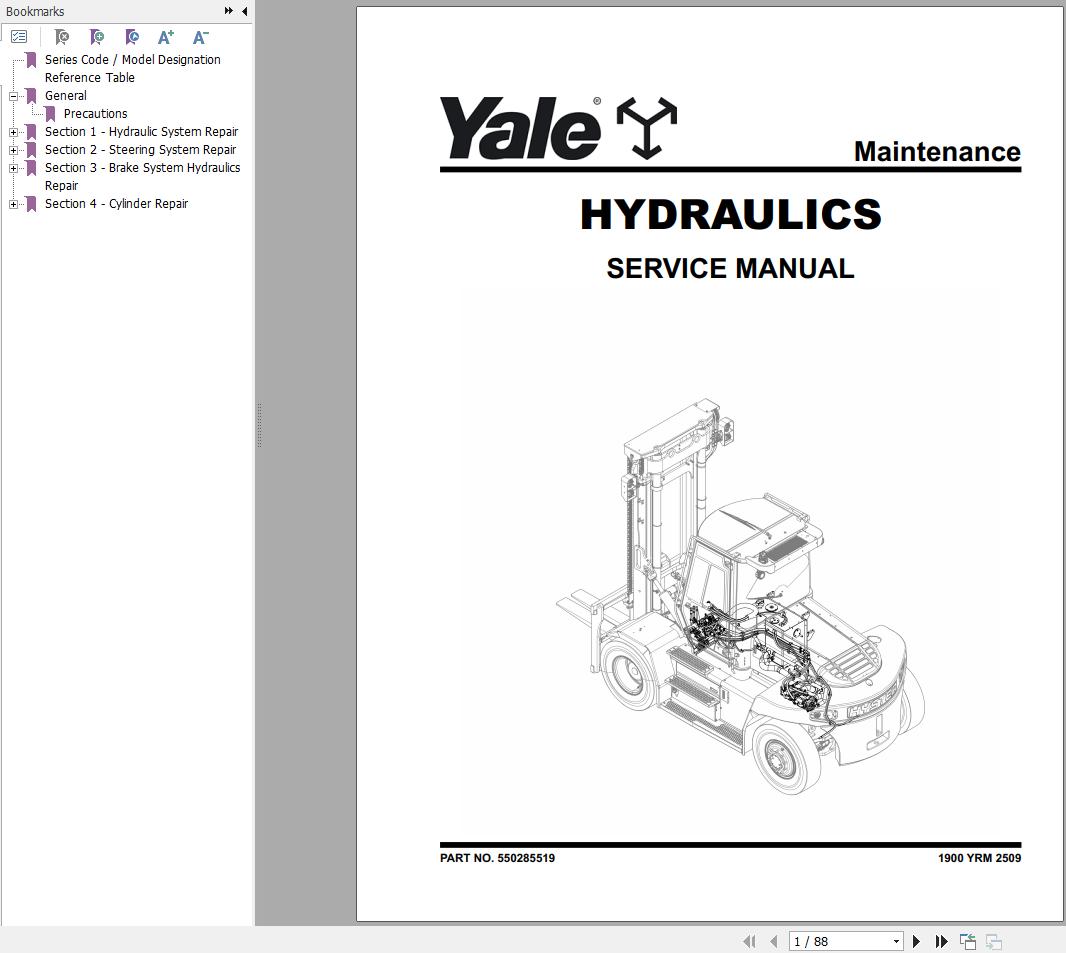Screen dimensions: 1066x953
Task: Select Section 3 - Brake System Hydraulics bookmark
Action: point(143,176)
